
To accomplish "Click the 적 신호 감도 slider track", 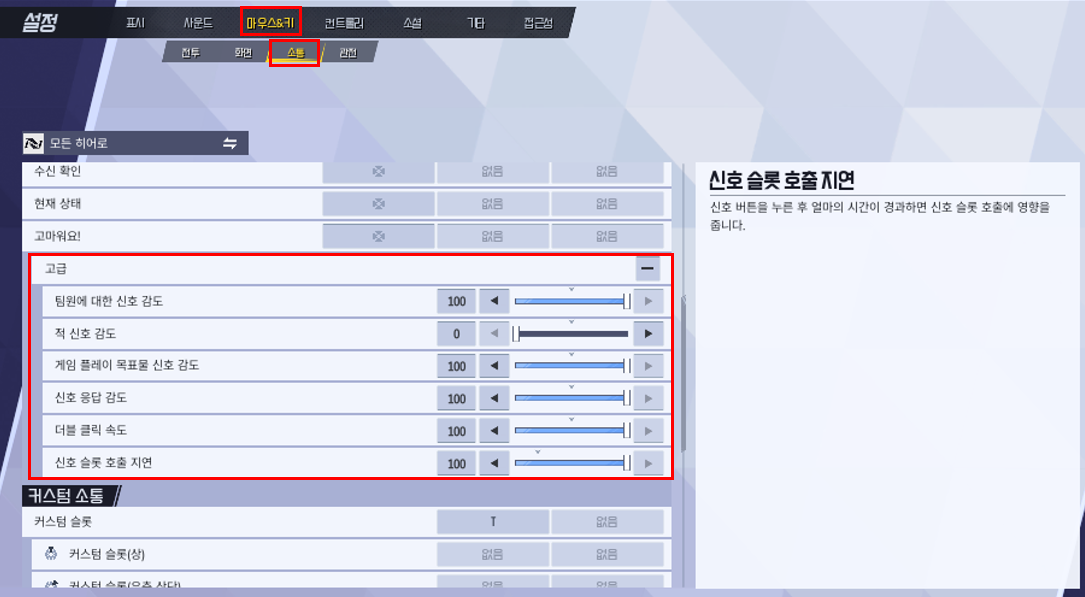I will click(572, 334).
